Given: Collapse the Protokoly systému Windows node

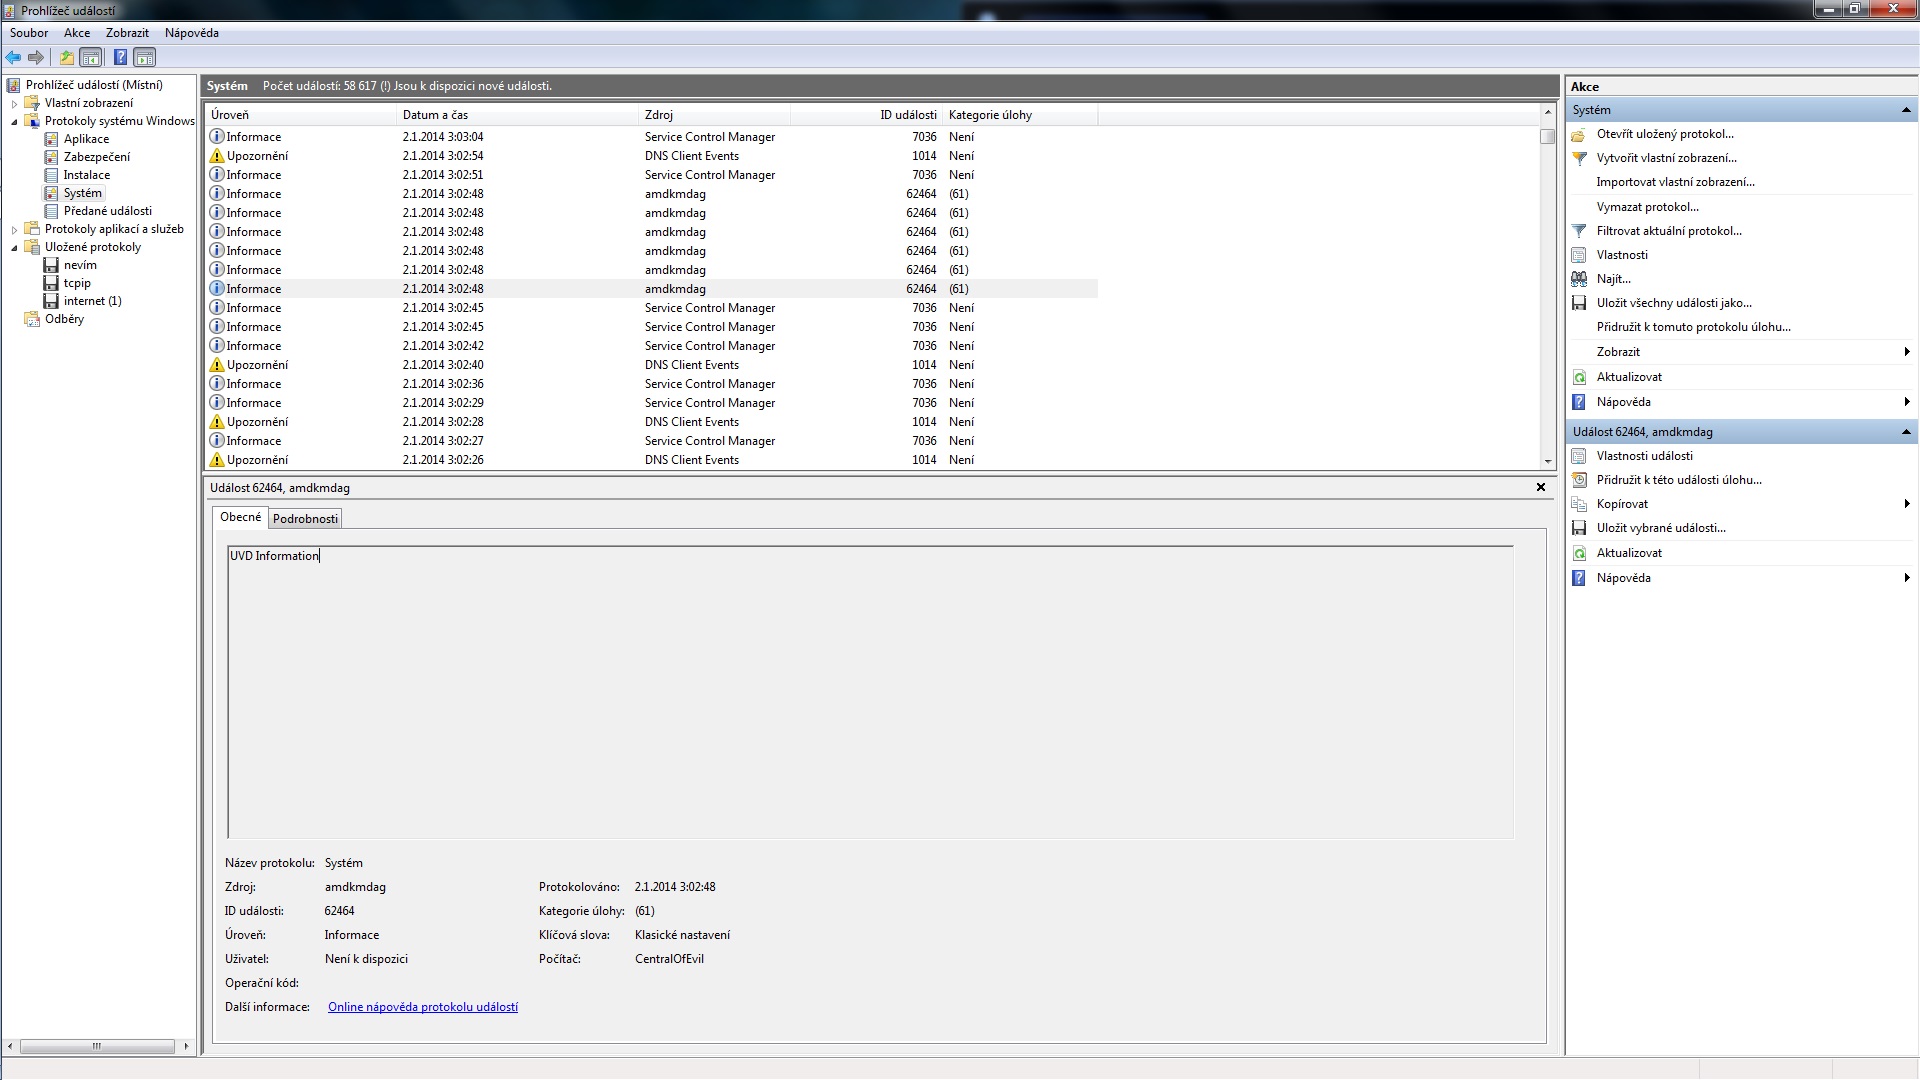Looking at the screenshot, I should pos(14,121).
